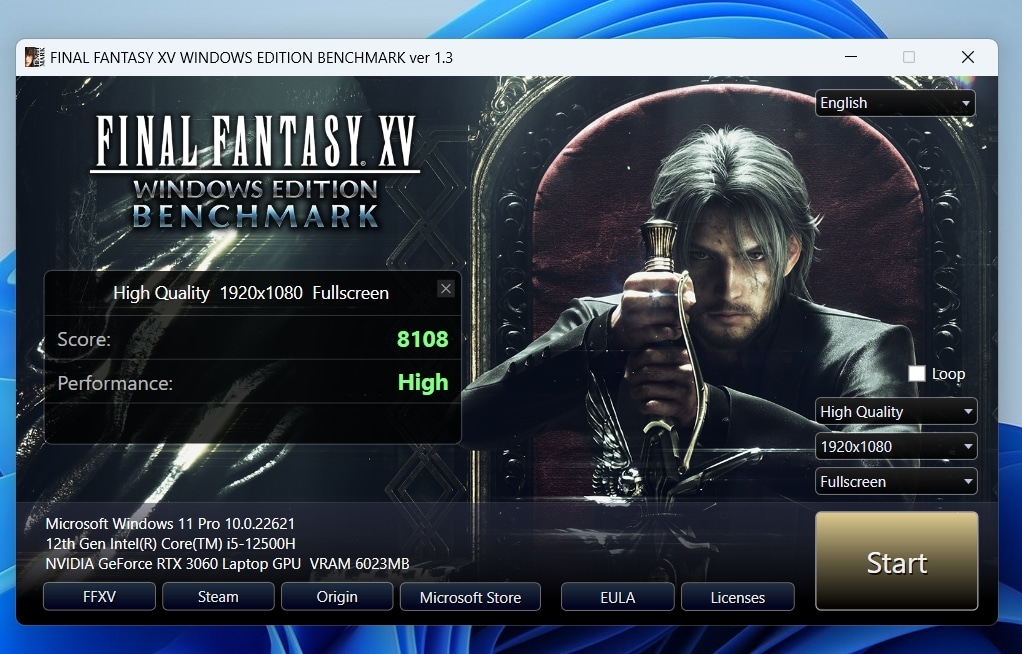Show the Licenses information
The image size is (1022, 654).
coord(738,598)
